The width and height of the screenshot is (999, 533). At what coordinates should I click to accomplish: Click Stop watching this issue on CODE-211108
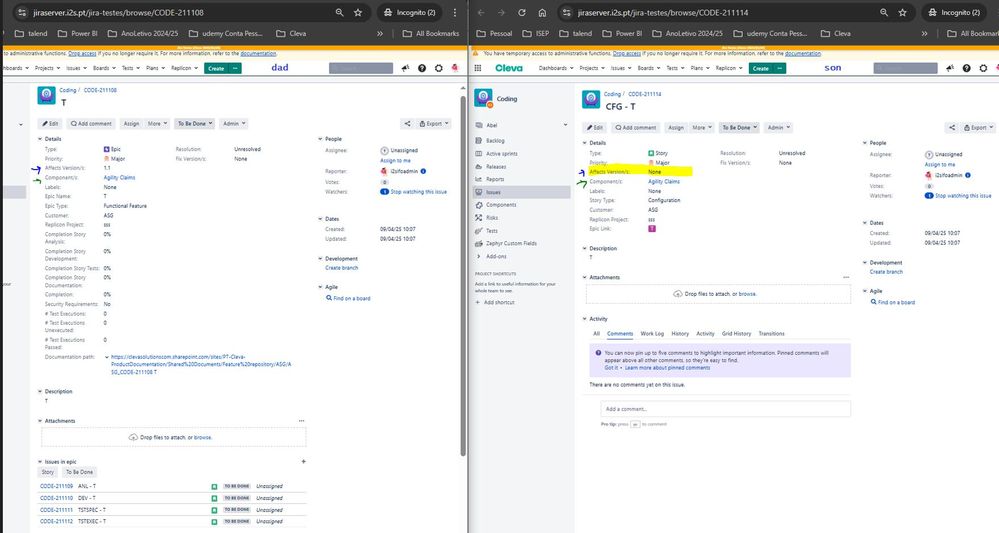point(419,192)
